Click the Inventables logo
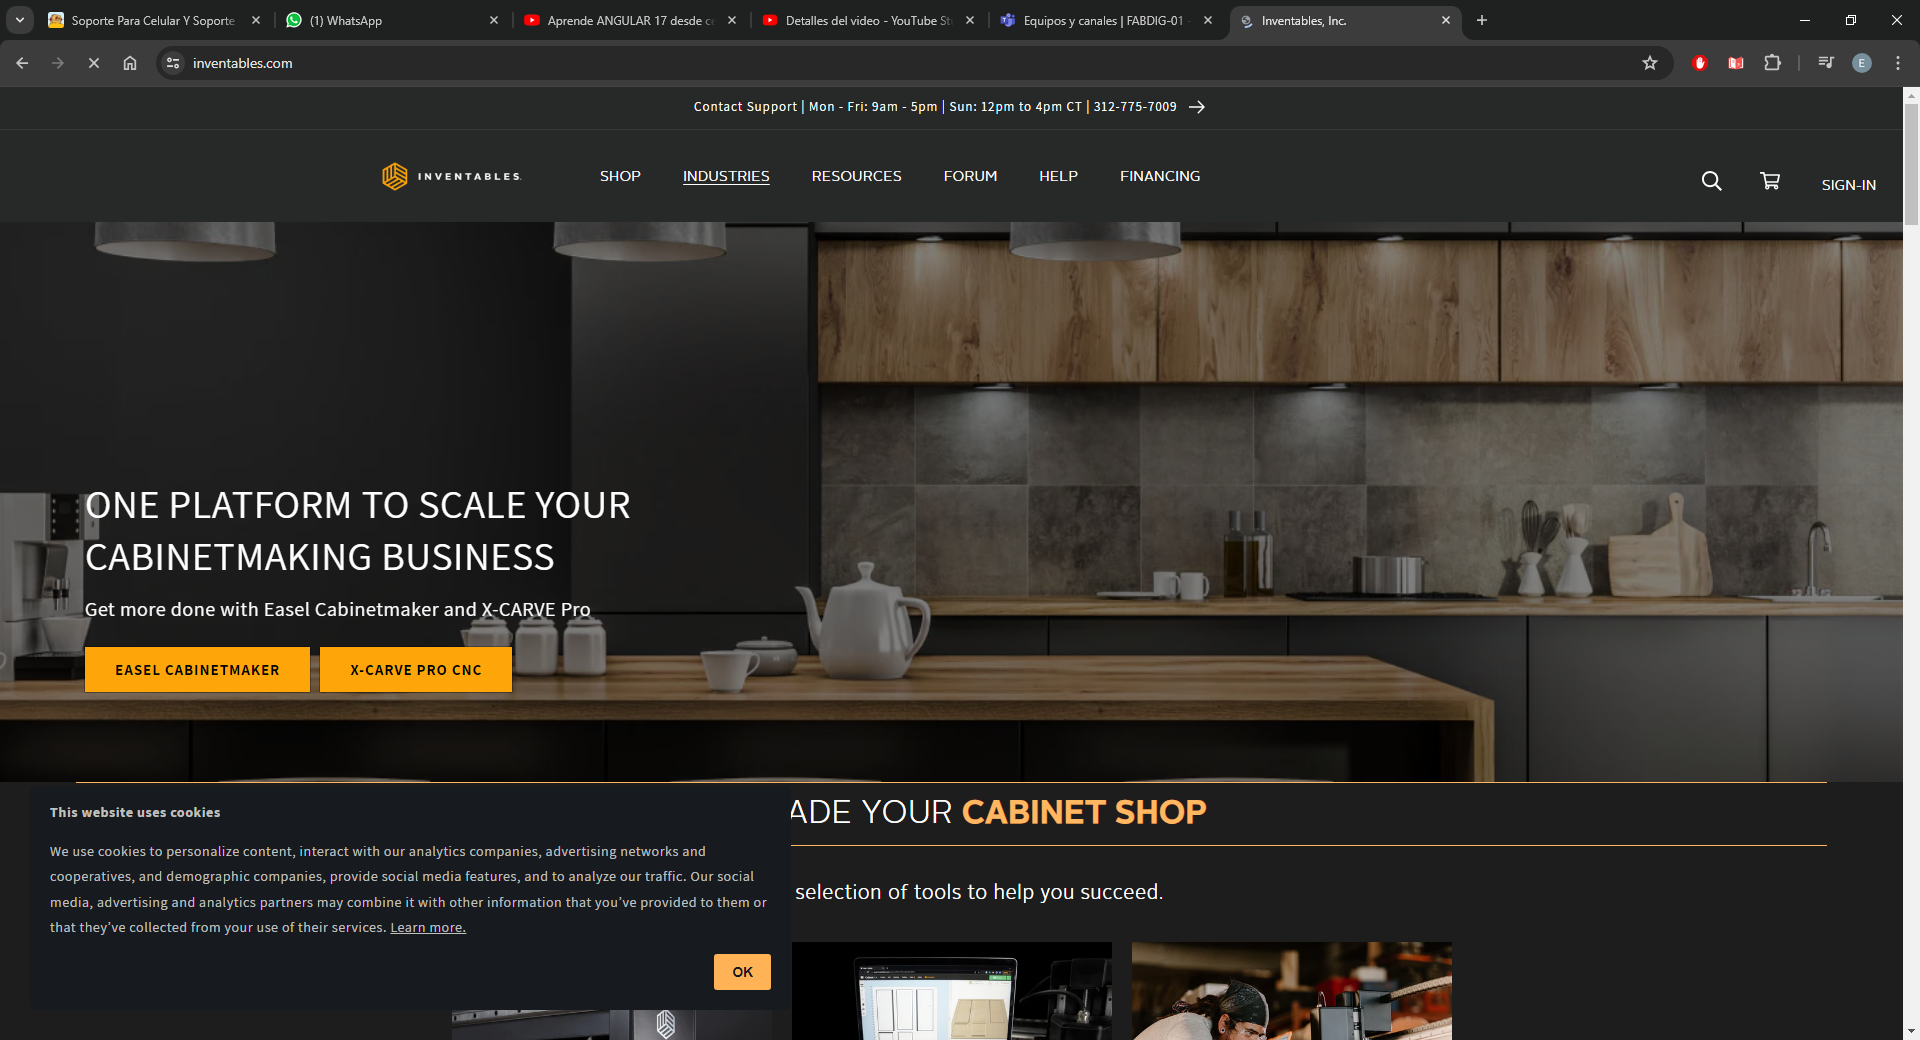Image resolution: width=1920 pixels, height=1040 pixels. click(x=452, y=176)
